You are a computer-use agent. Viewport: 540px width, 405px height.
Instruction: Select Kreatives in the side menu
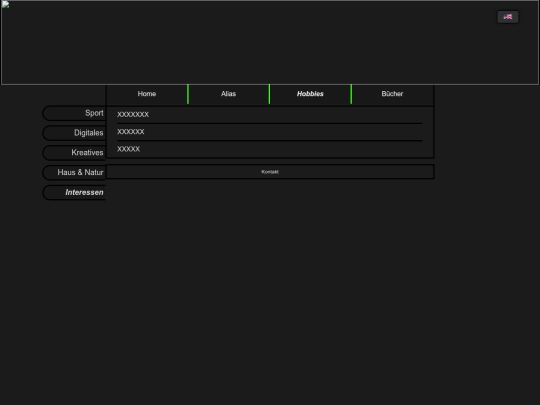[x=74, y=153]
